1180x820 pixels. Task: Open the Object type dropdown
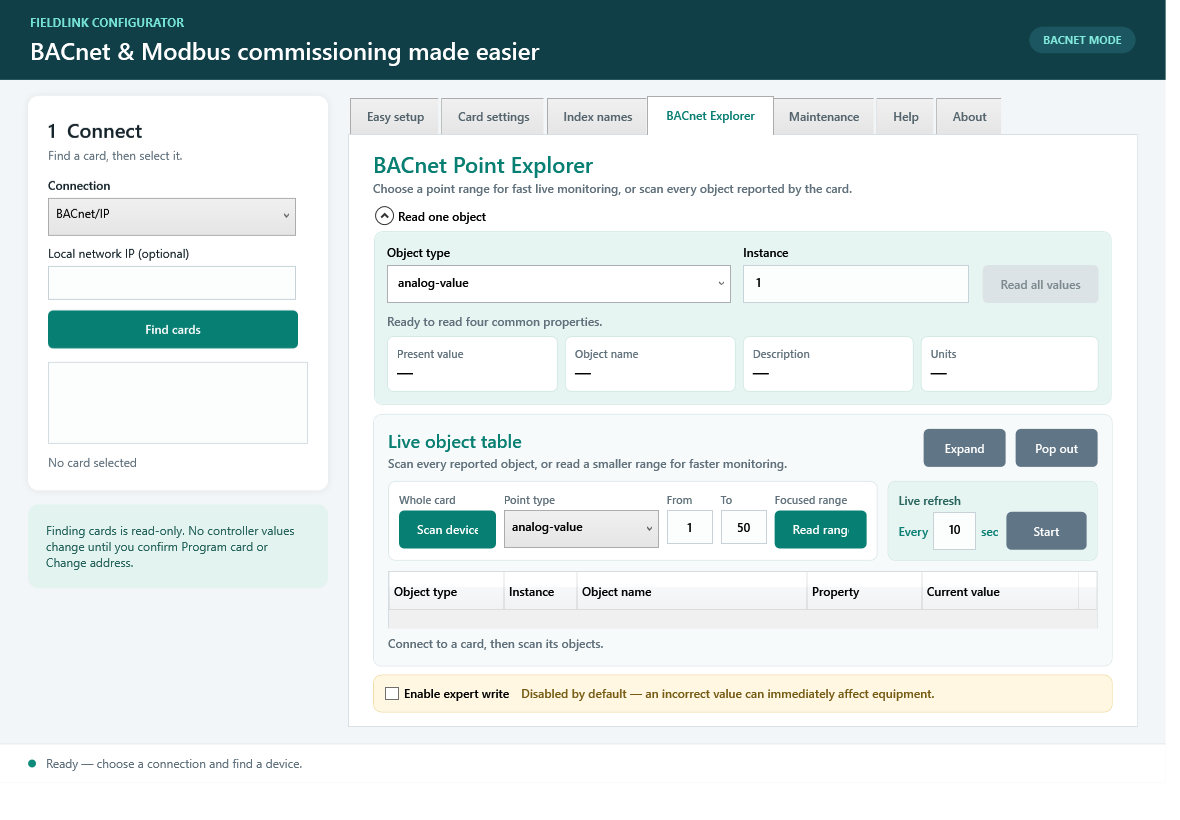tap(558, 284)
